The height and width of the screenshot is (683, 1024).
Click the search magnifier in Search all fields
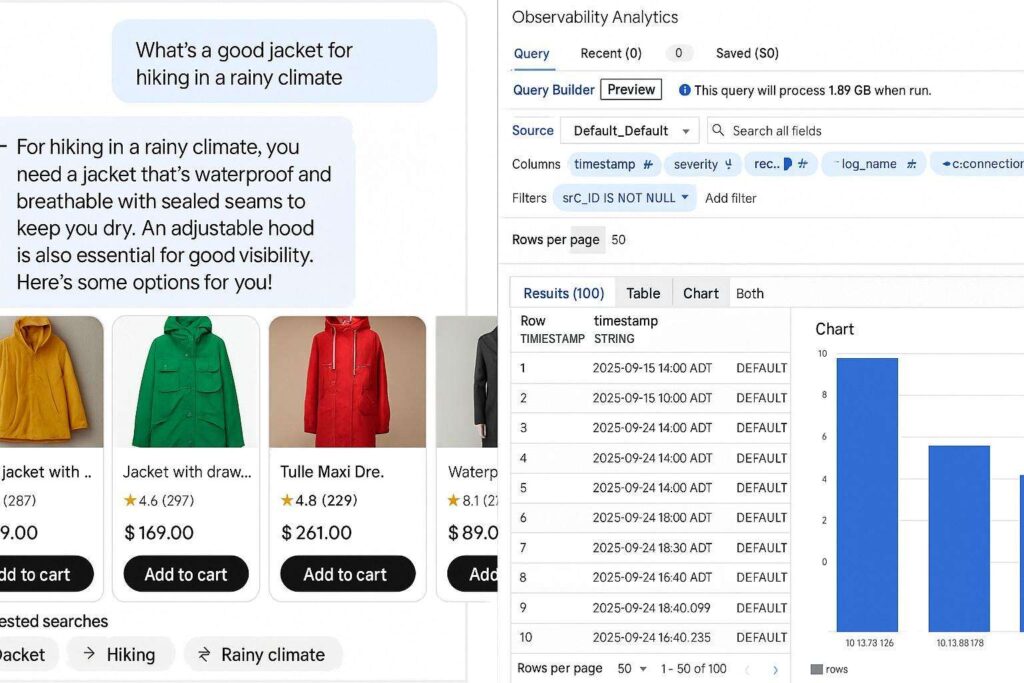pyautogui.click(x=718, y=130)
